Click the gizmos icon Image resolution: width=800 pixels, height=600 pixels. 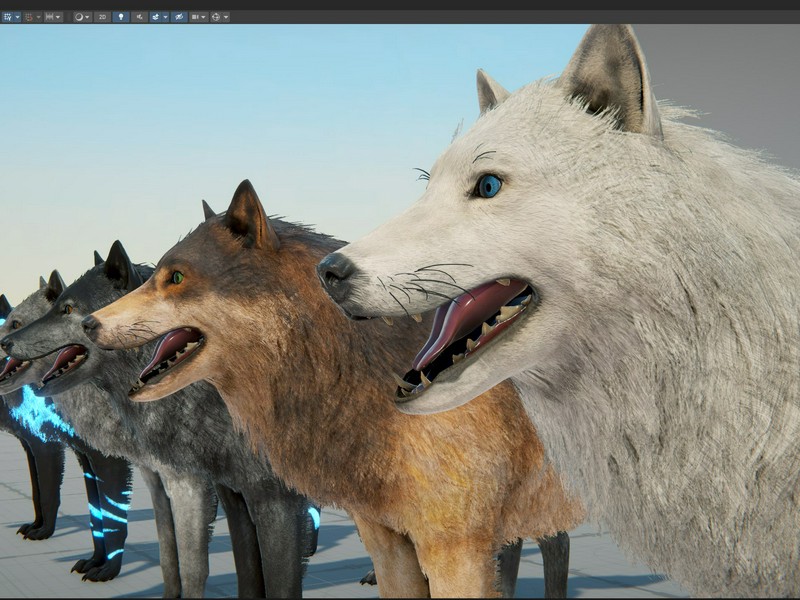click(x=216, y=17)
